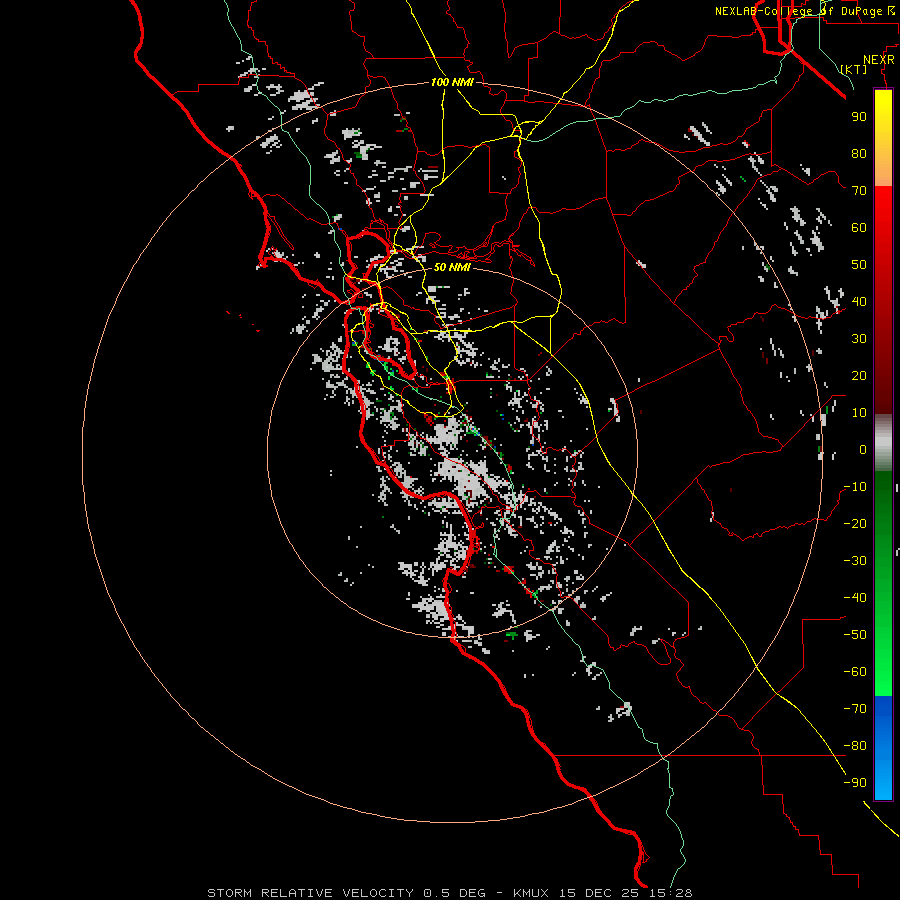Click the blue bottom segment of velocity scale
This screenshot has height=900, width=900.
click(x=883, y=748)
